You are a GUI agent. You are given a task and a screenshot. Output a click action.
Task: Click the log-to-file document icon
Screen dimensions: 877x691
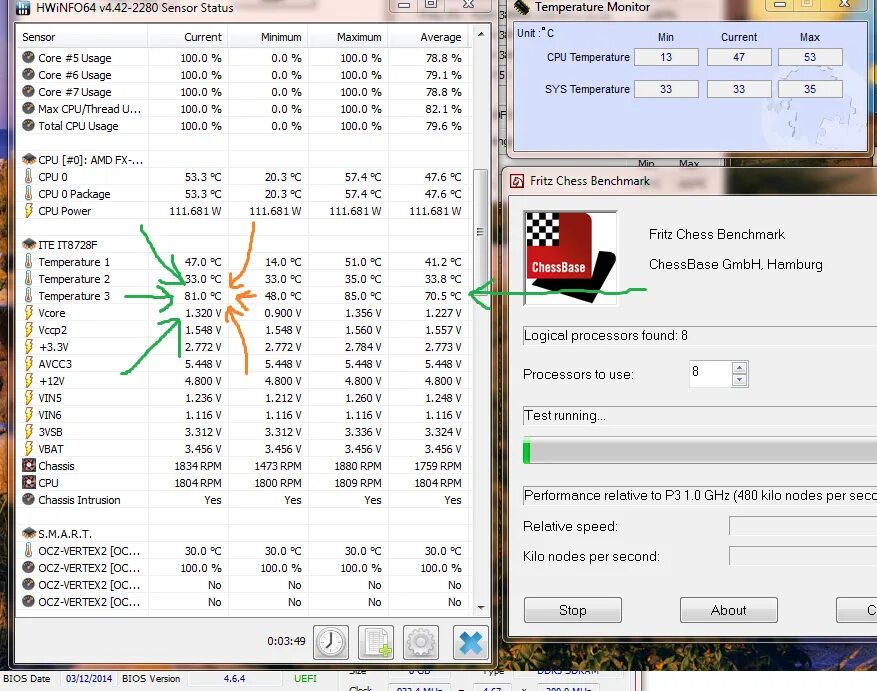(x=376, y=642)
